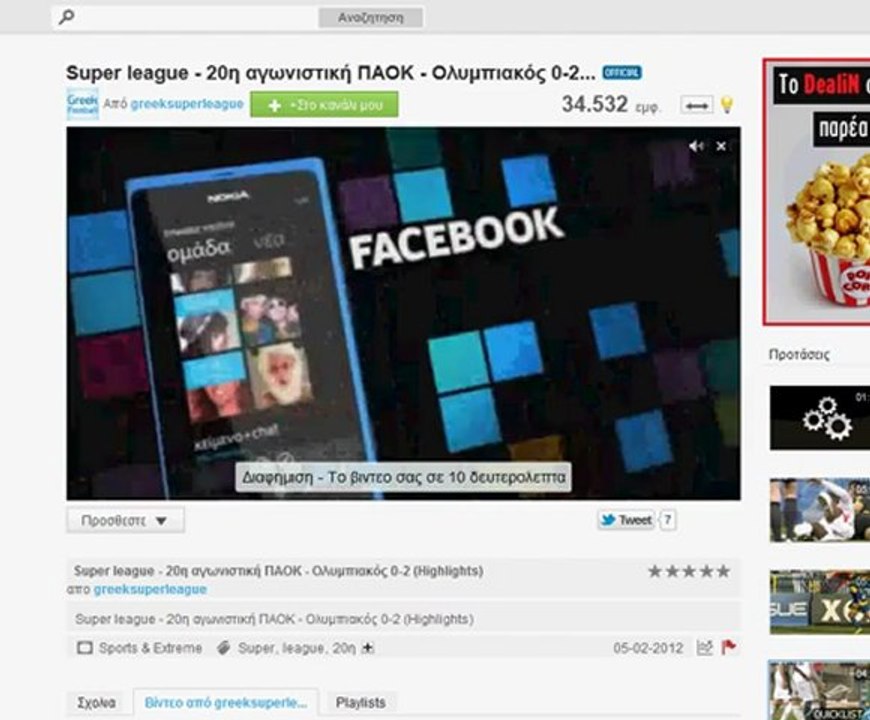Click the tweet count bubble showing 7

pos(668,520)
